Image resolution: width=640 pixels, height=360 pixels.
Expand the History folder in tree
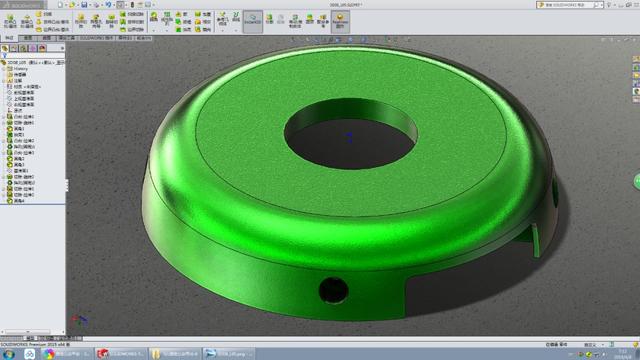point(4,69)
